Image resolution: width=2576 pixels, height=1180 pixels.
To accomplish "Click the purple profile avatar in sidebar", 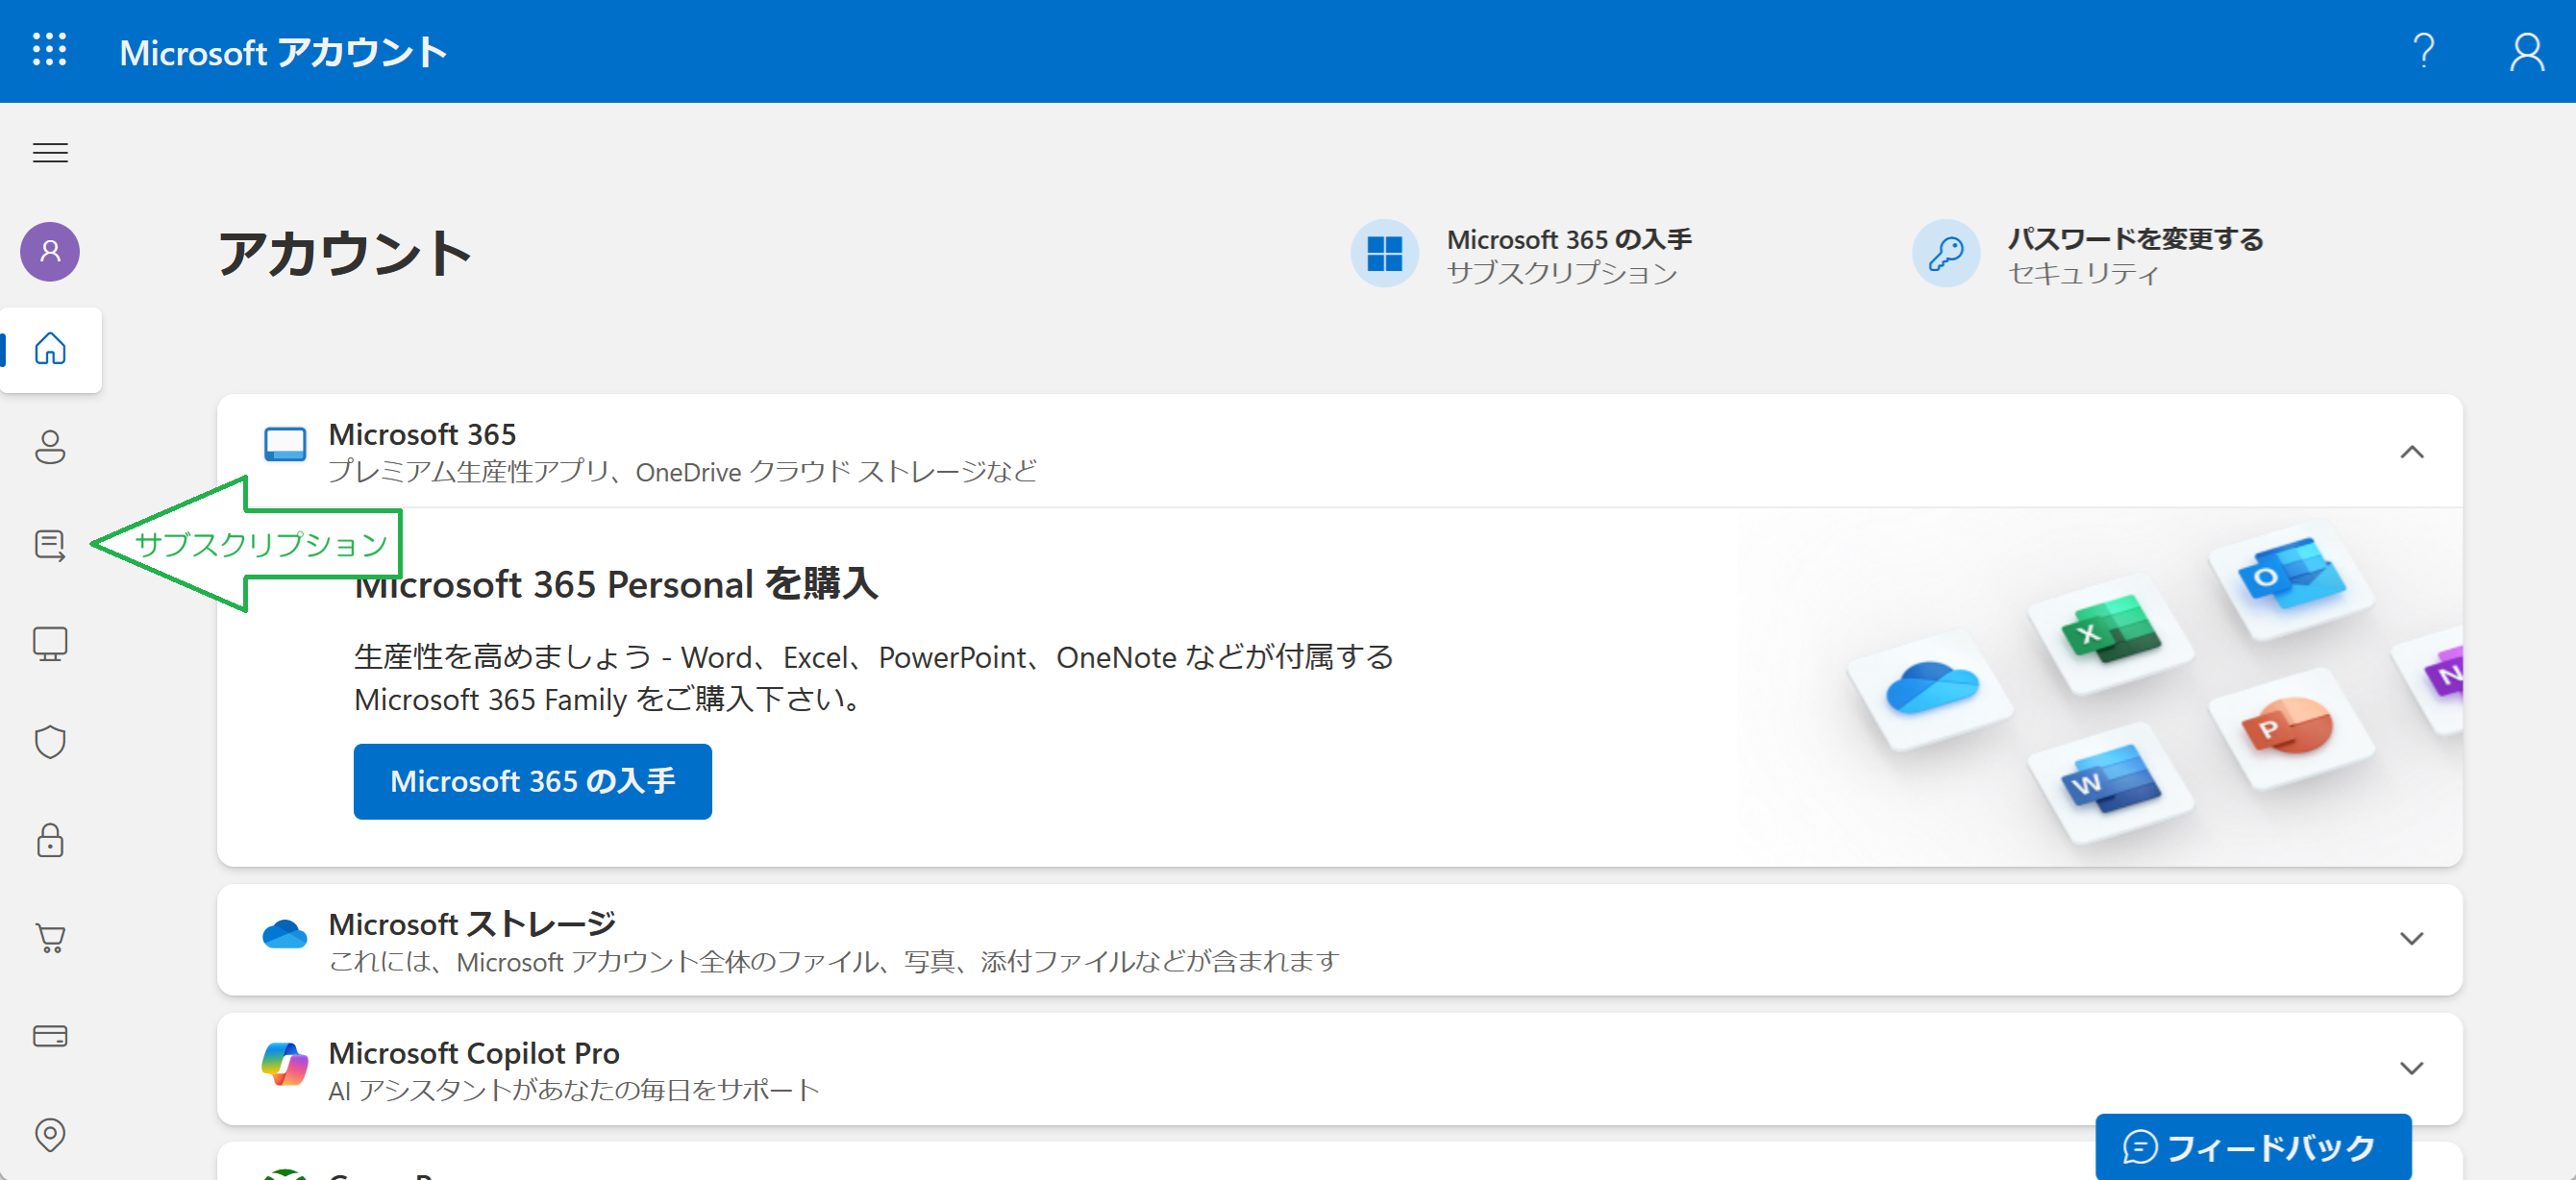I will (x=50, y=251).
